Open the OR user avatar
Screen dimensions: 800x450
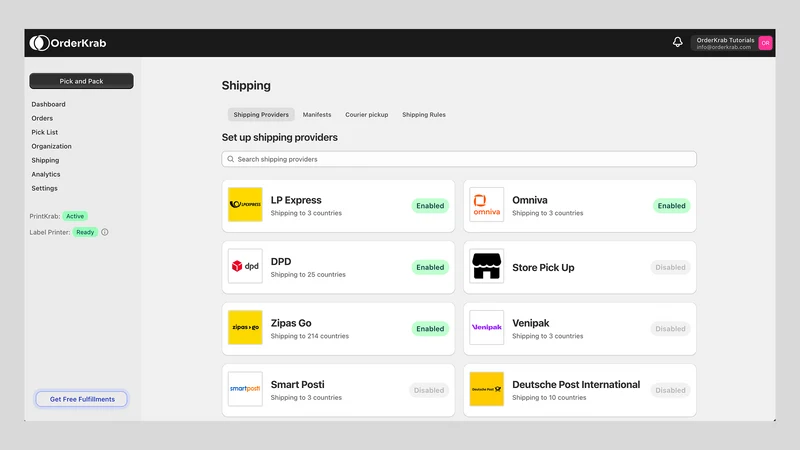point(765,43)
